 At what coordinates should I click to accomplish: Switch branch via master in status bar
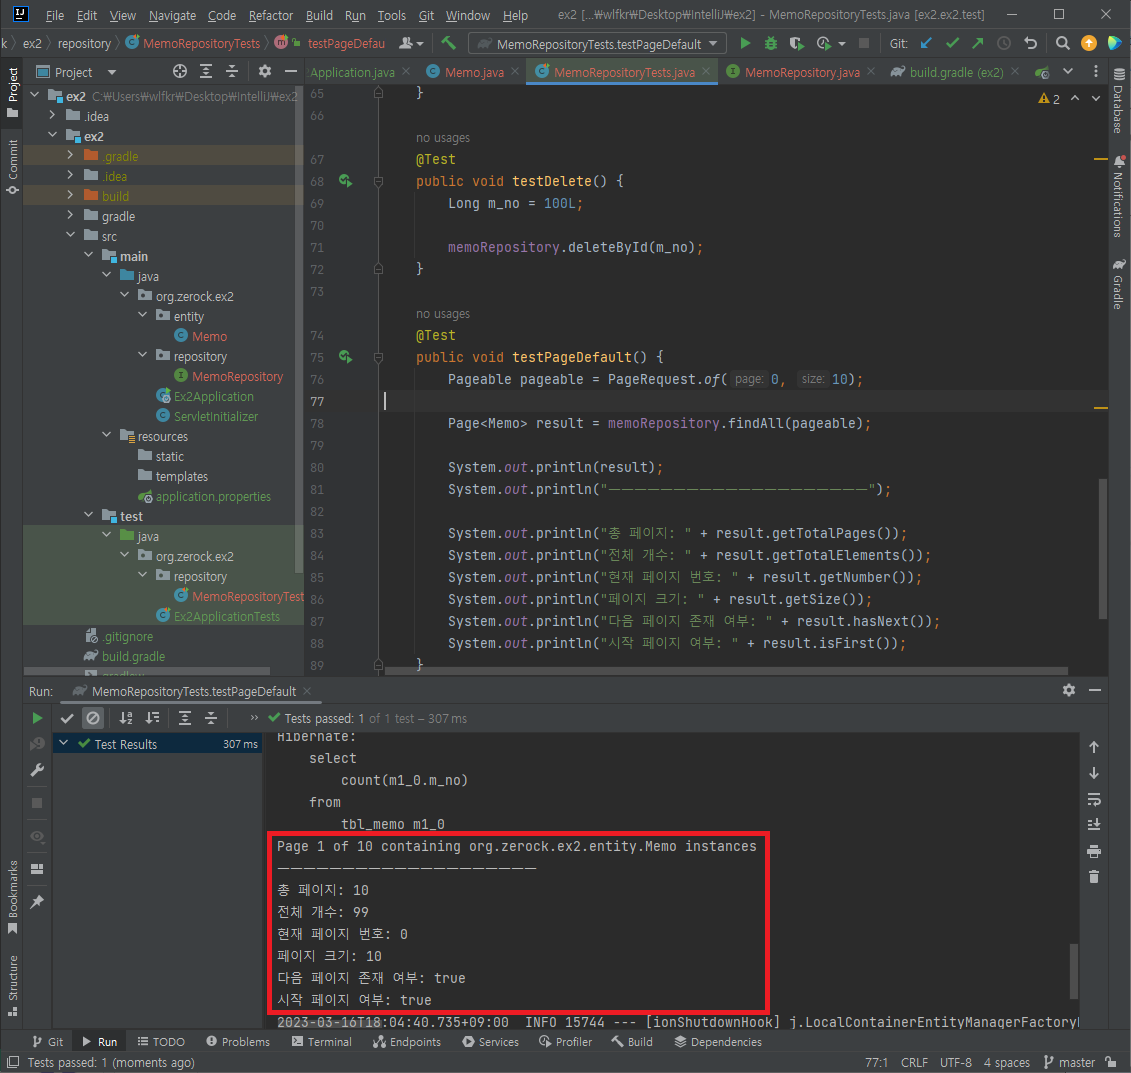click(1070, 1062)
